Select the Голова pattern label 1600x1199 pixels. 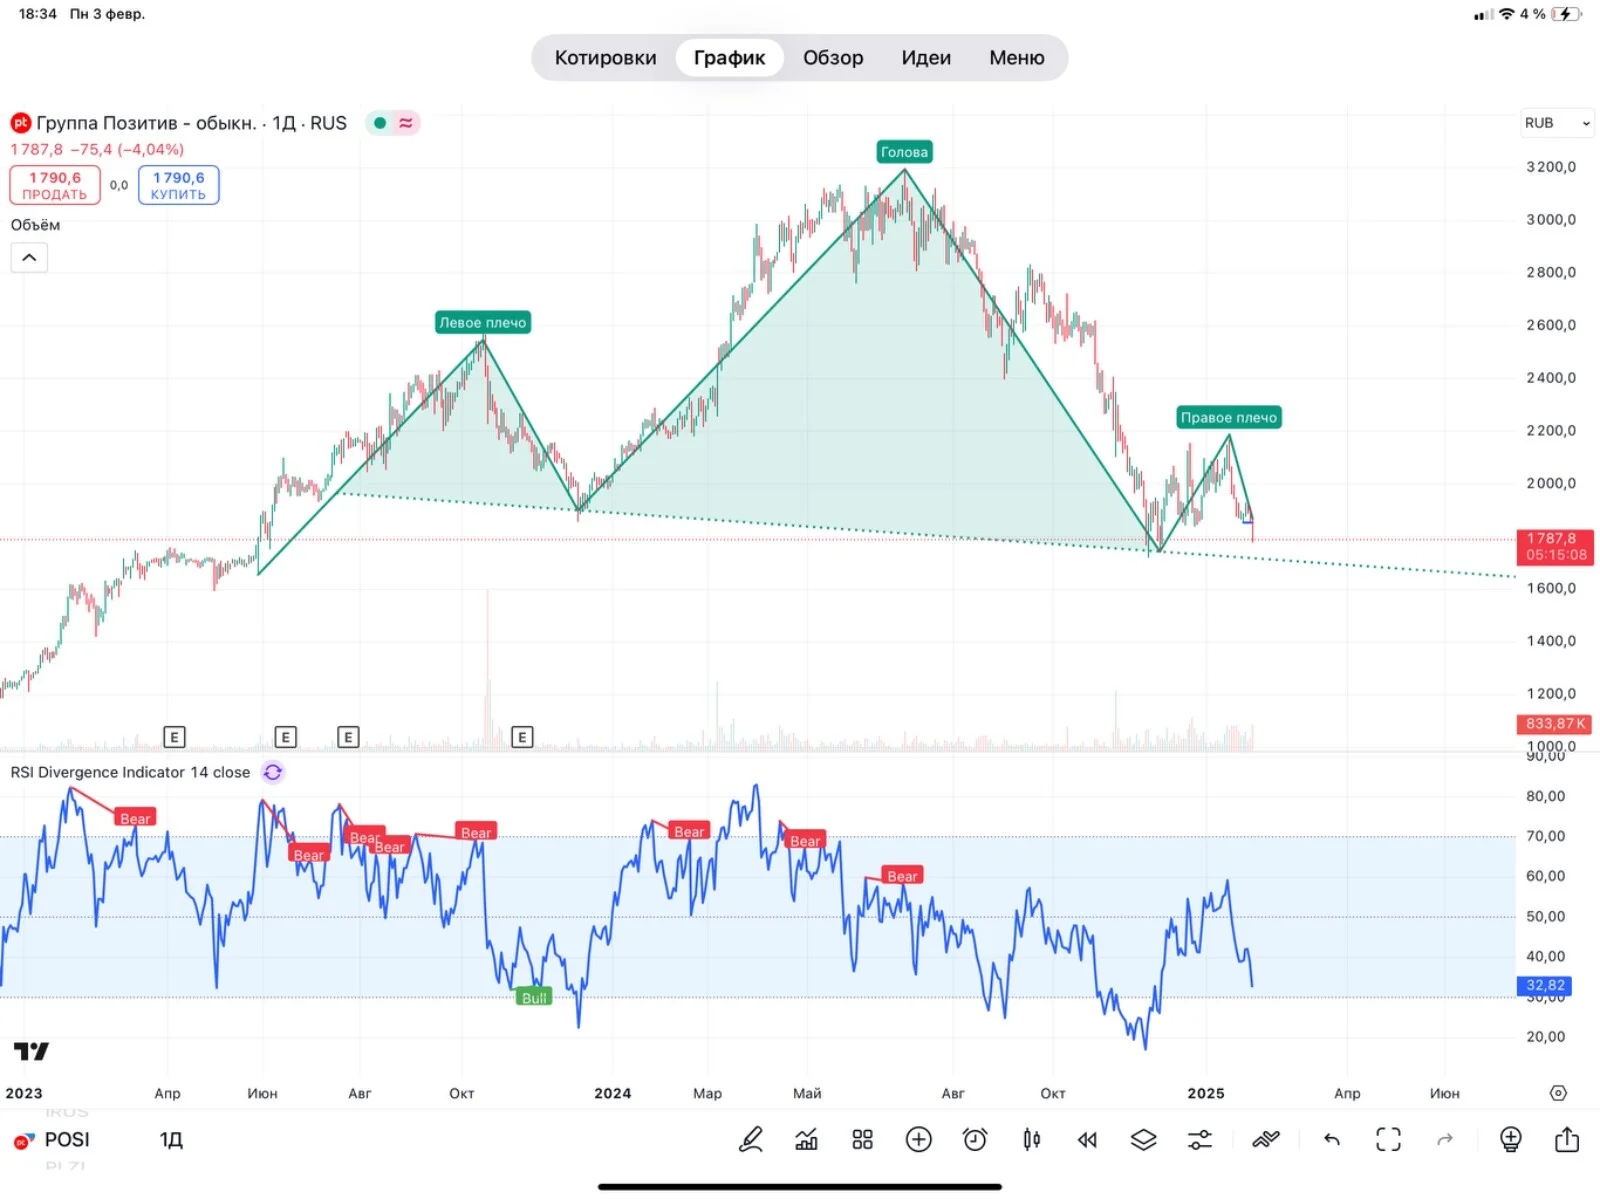pos(904,152)
